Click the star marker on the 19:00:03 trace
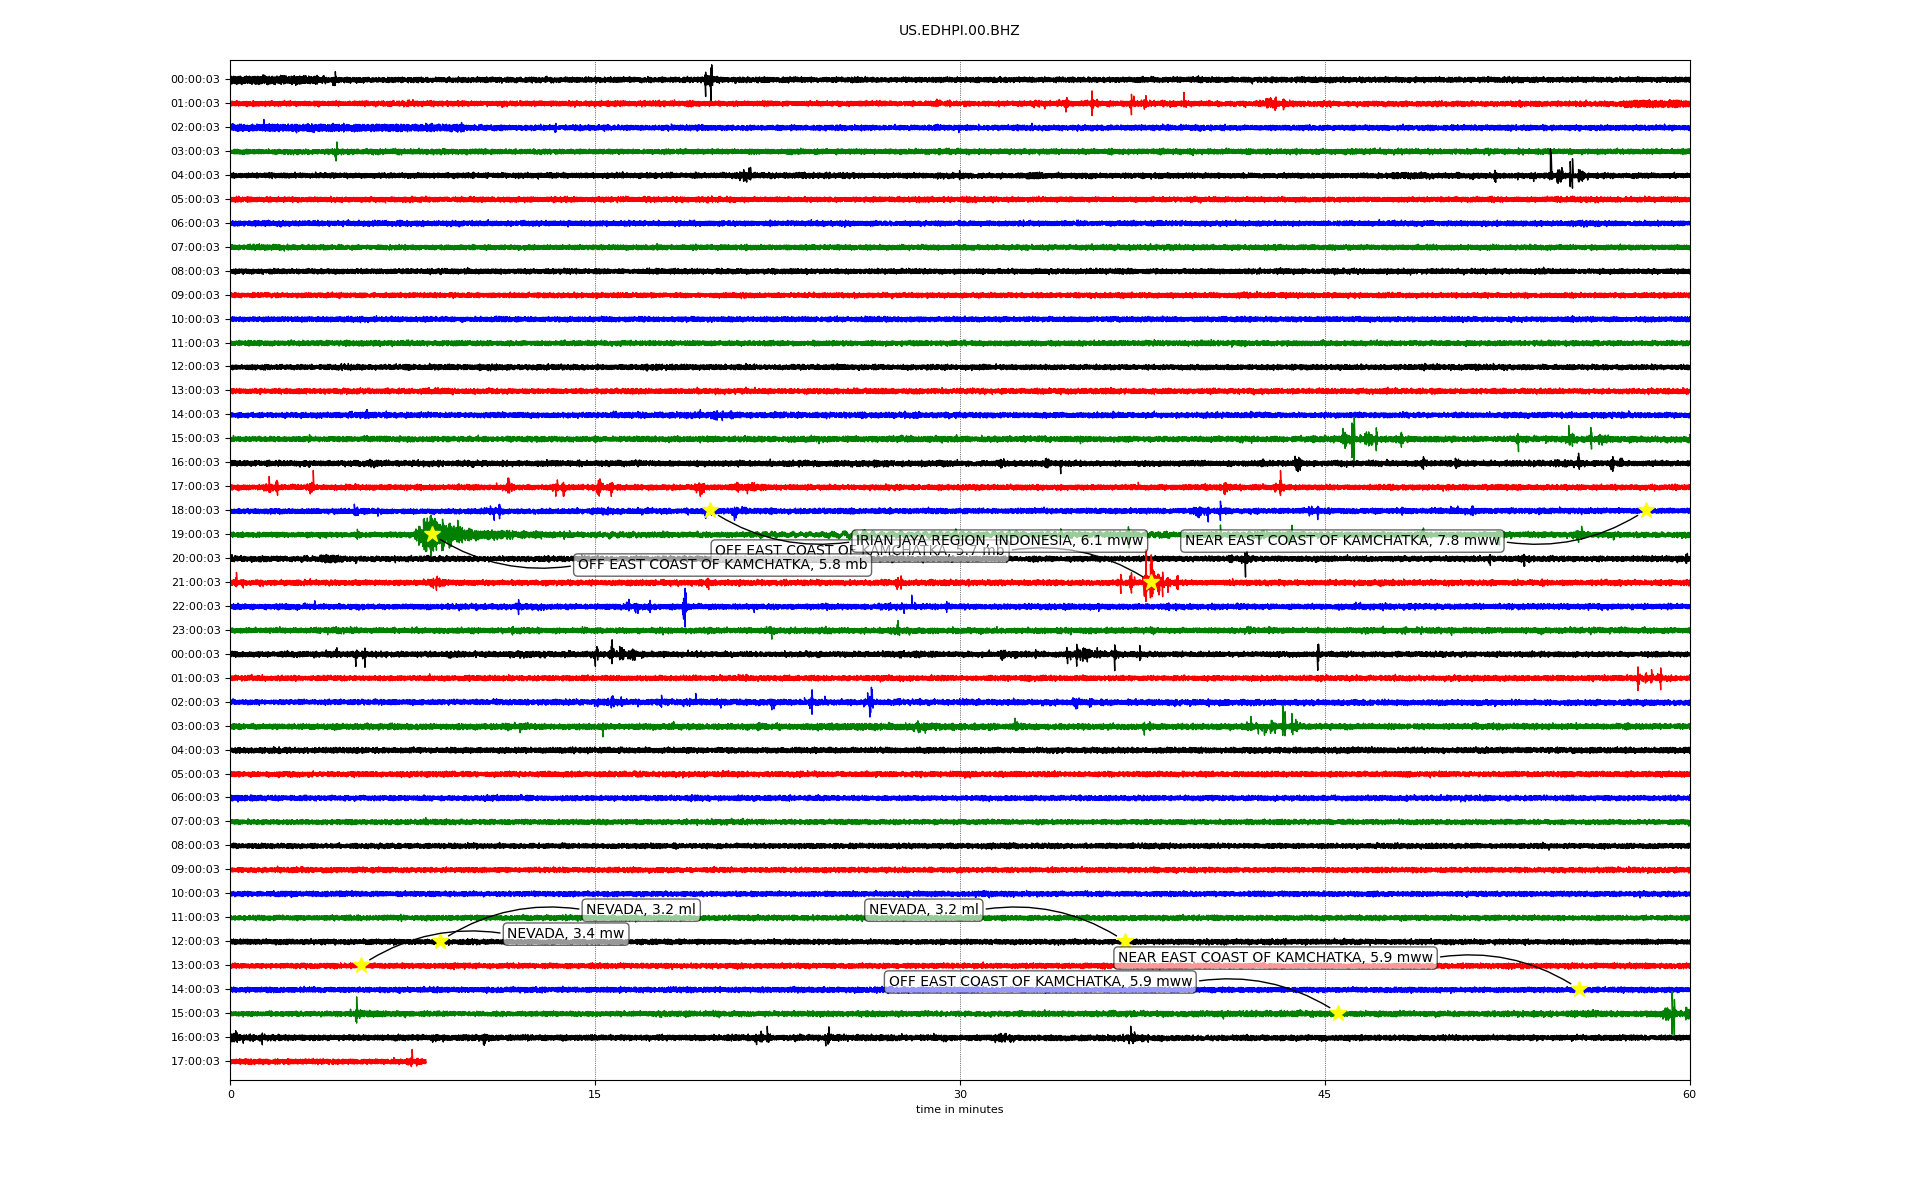This screenshot has width=1920, height=1200. (x=432, y=534)
